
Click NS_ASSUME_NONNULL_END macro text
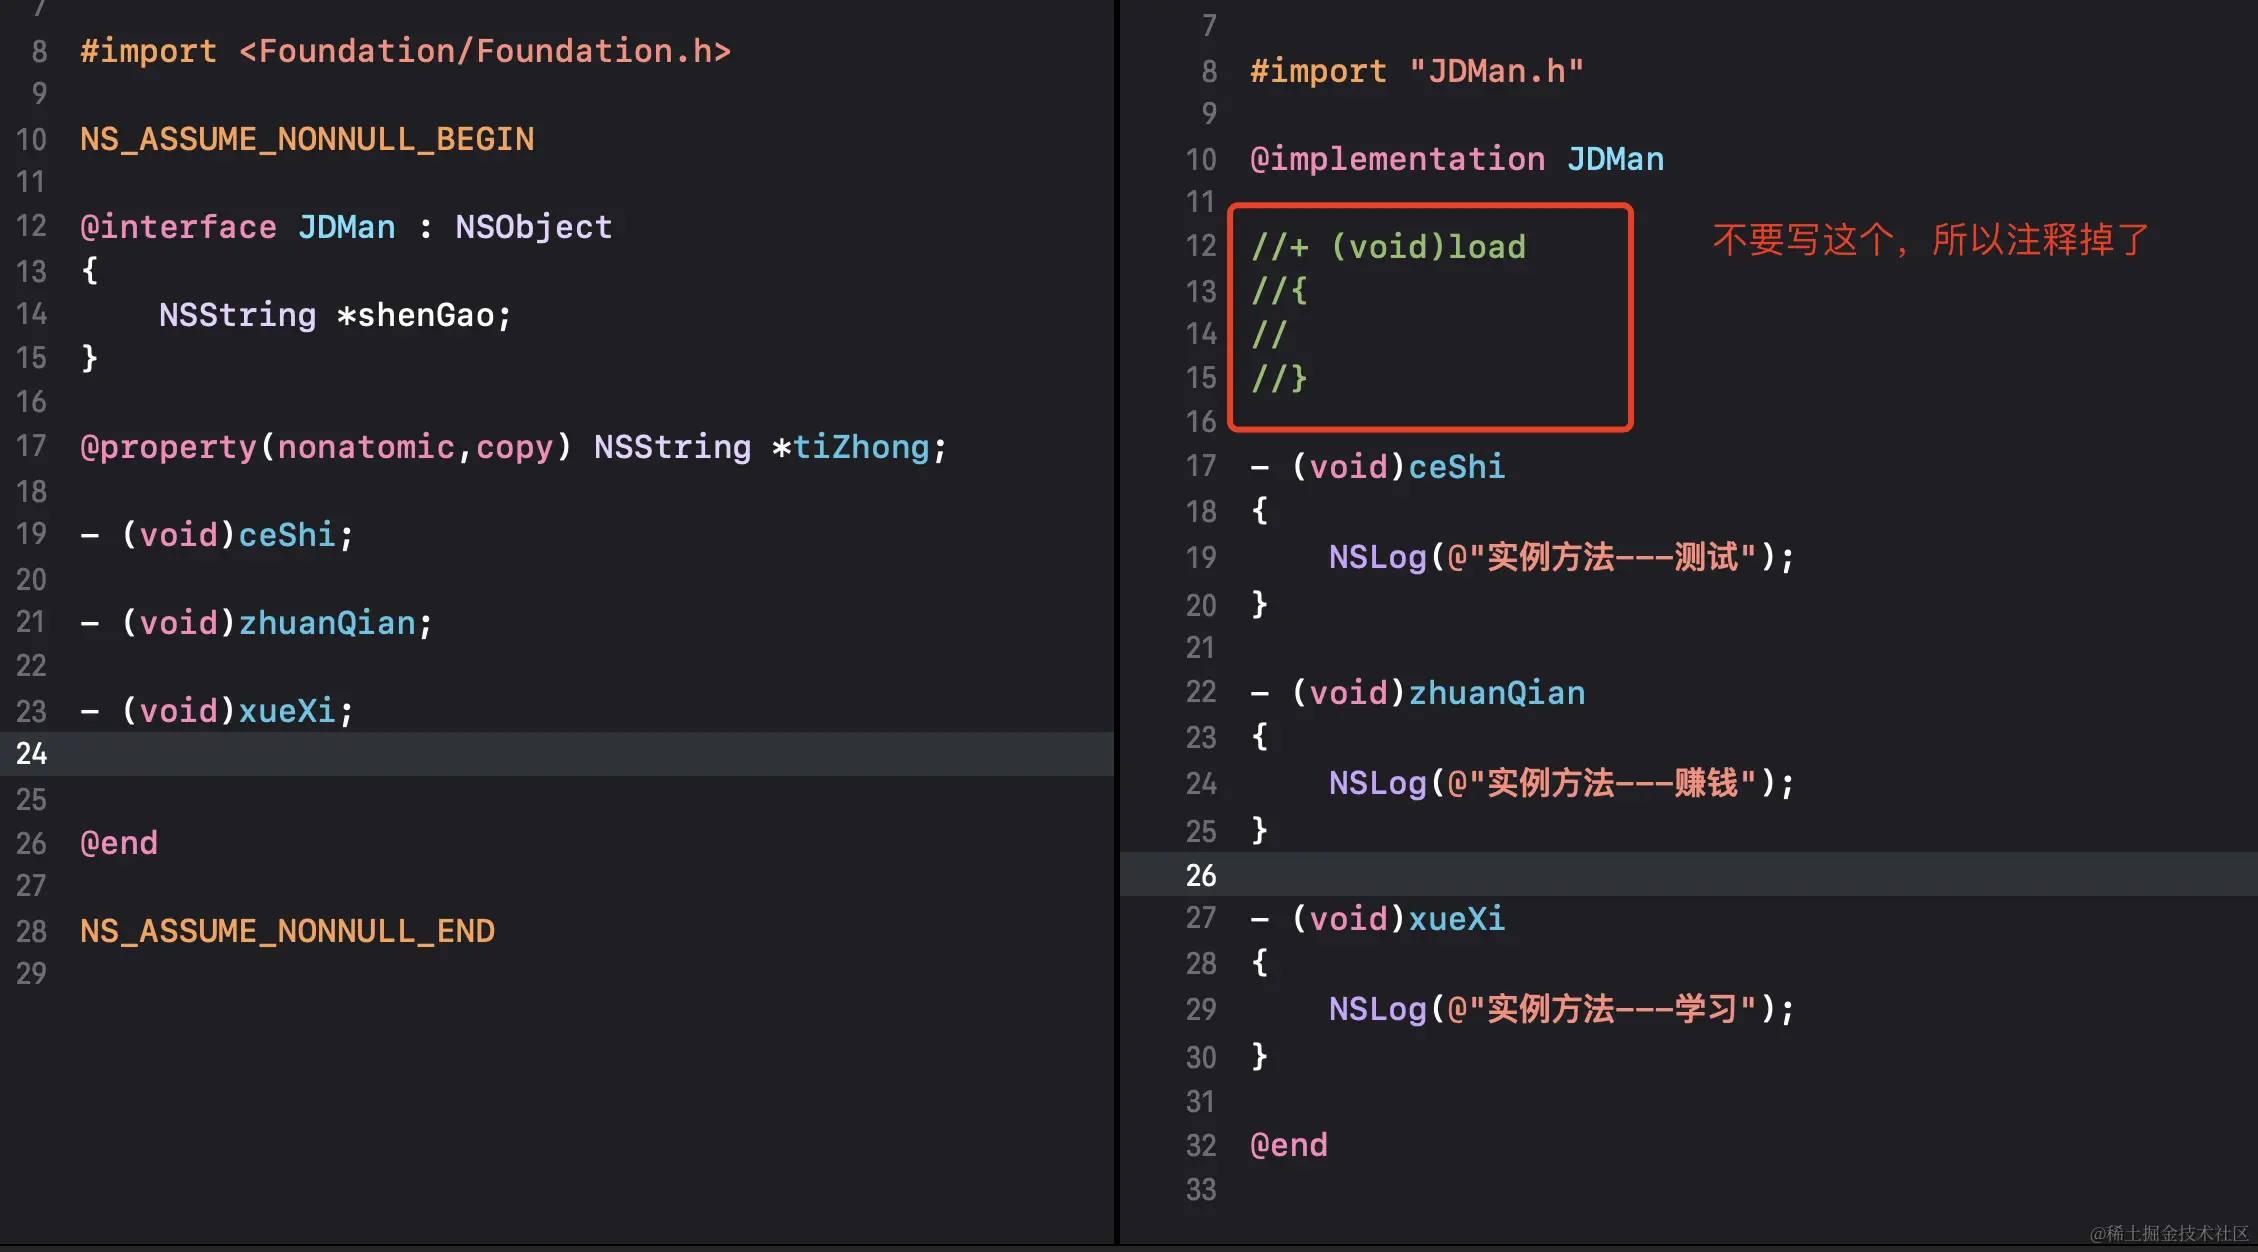tap(288, 931)
